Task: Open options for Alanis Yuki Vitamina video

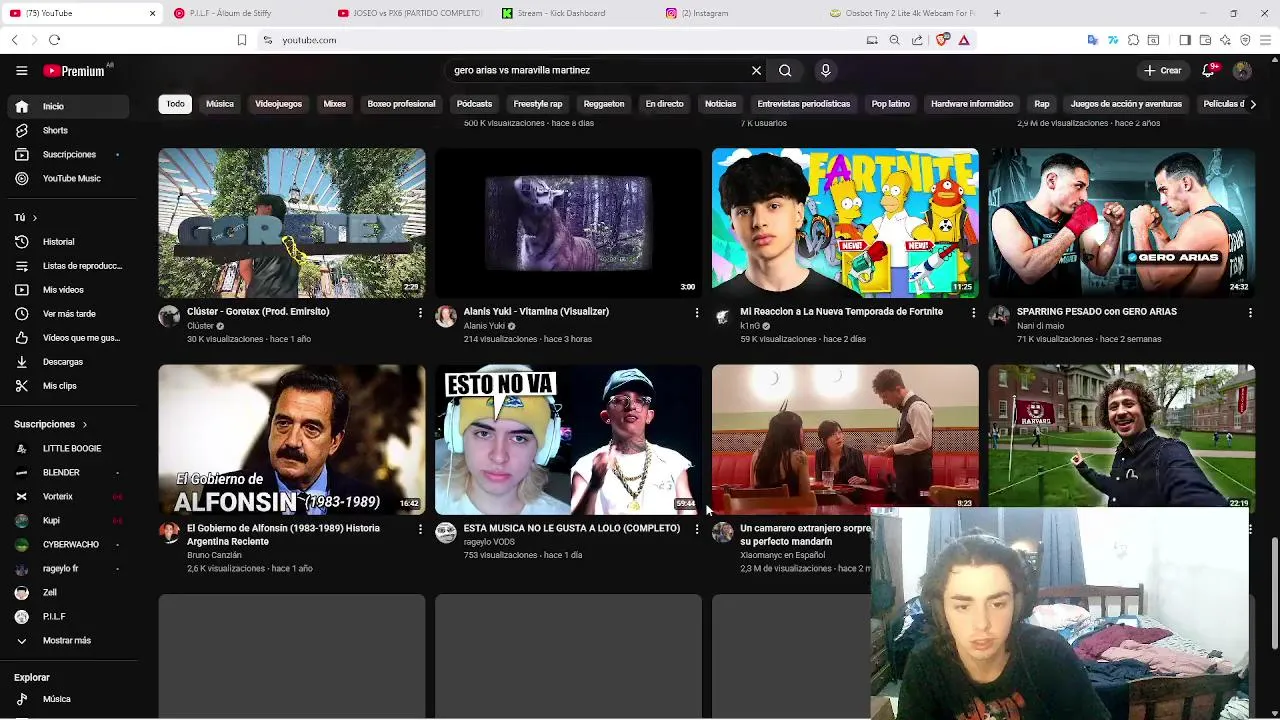Action: point(697,313)
